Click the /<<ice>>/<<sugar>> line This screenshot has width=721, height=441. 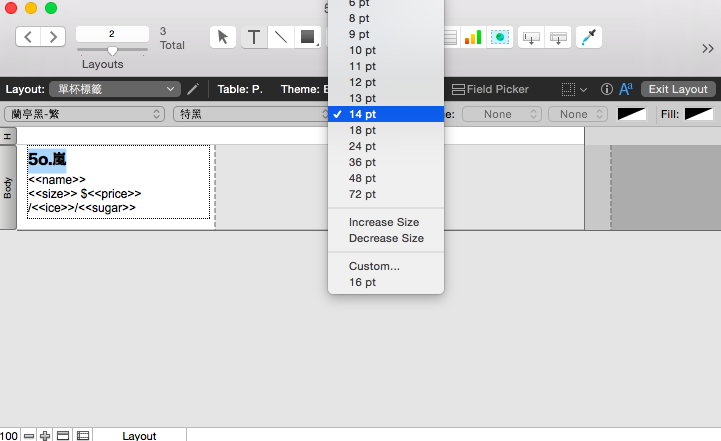pos(82,208)
